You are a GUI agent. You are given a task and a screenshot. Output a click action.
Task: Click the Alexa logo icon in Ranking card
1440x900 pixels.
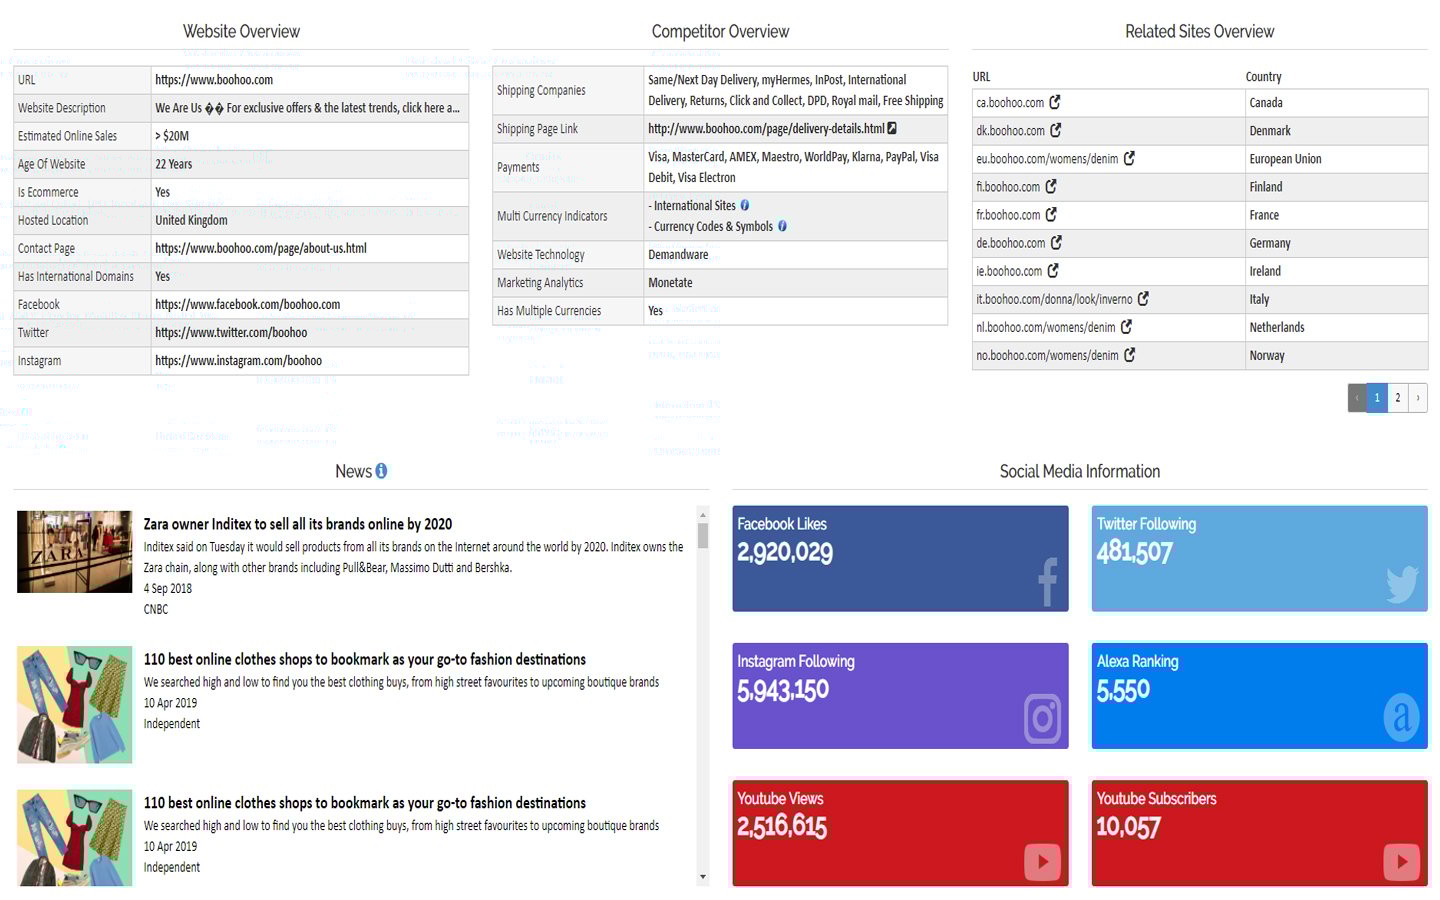click(1401, 717)
